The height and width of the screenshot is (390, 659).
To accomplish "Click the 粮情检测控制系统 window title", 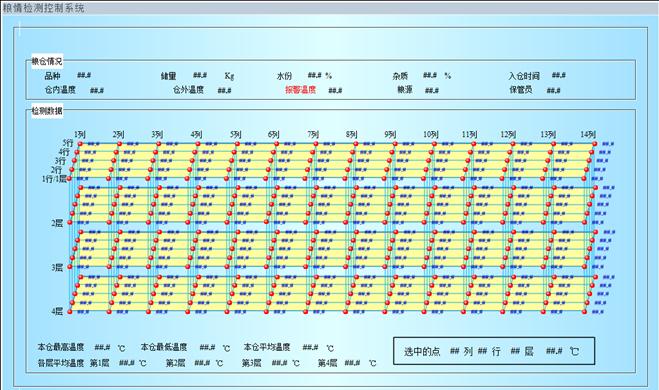I will click(x=44, y=8).
